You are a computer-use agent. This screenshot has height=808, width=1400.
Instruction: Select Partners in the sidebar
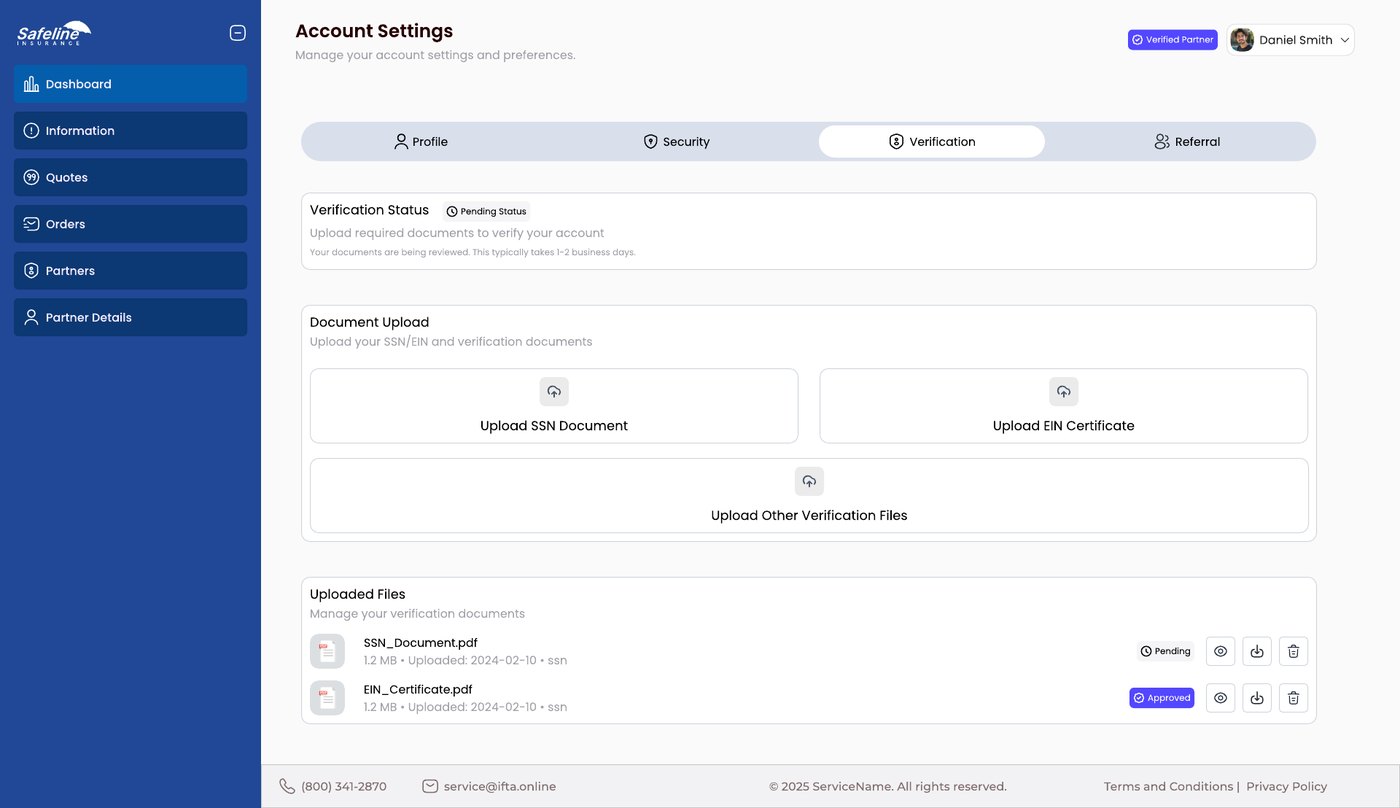(x=130, y=271)
